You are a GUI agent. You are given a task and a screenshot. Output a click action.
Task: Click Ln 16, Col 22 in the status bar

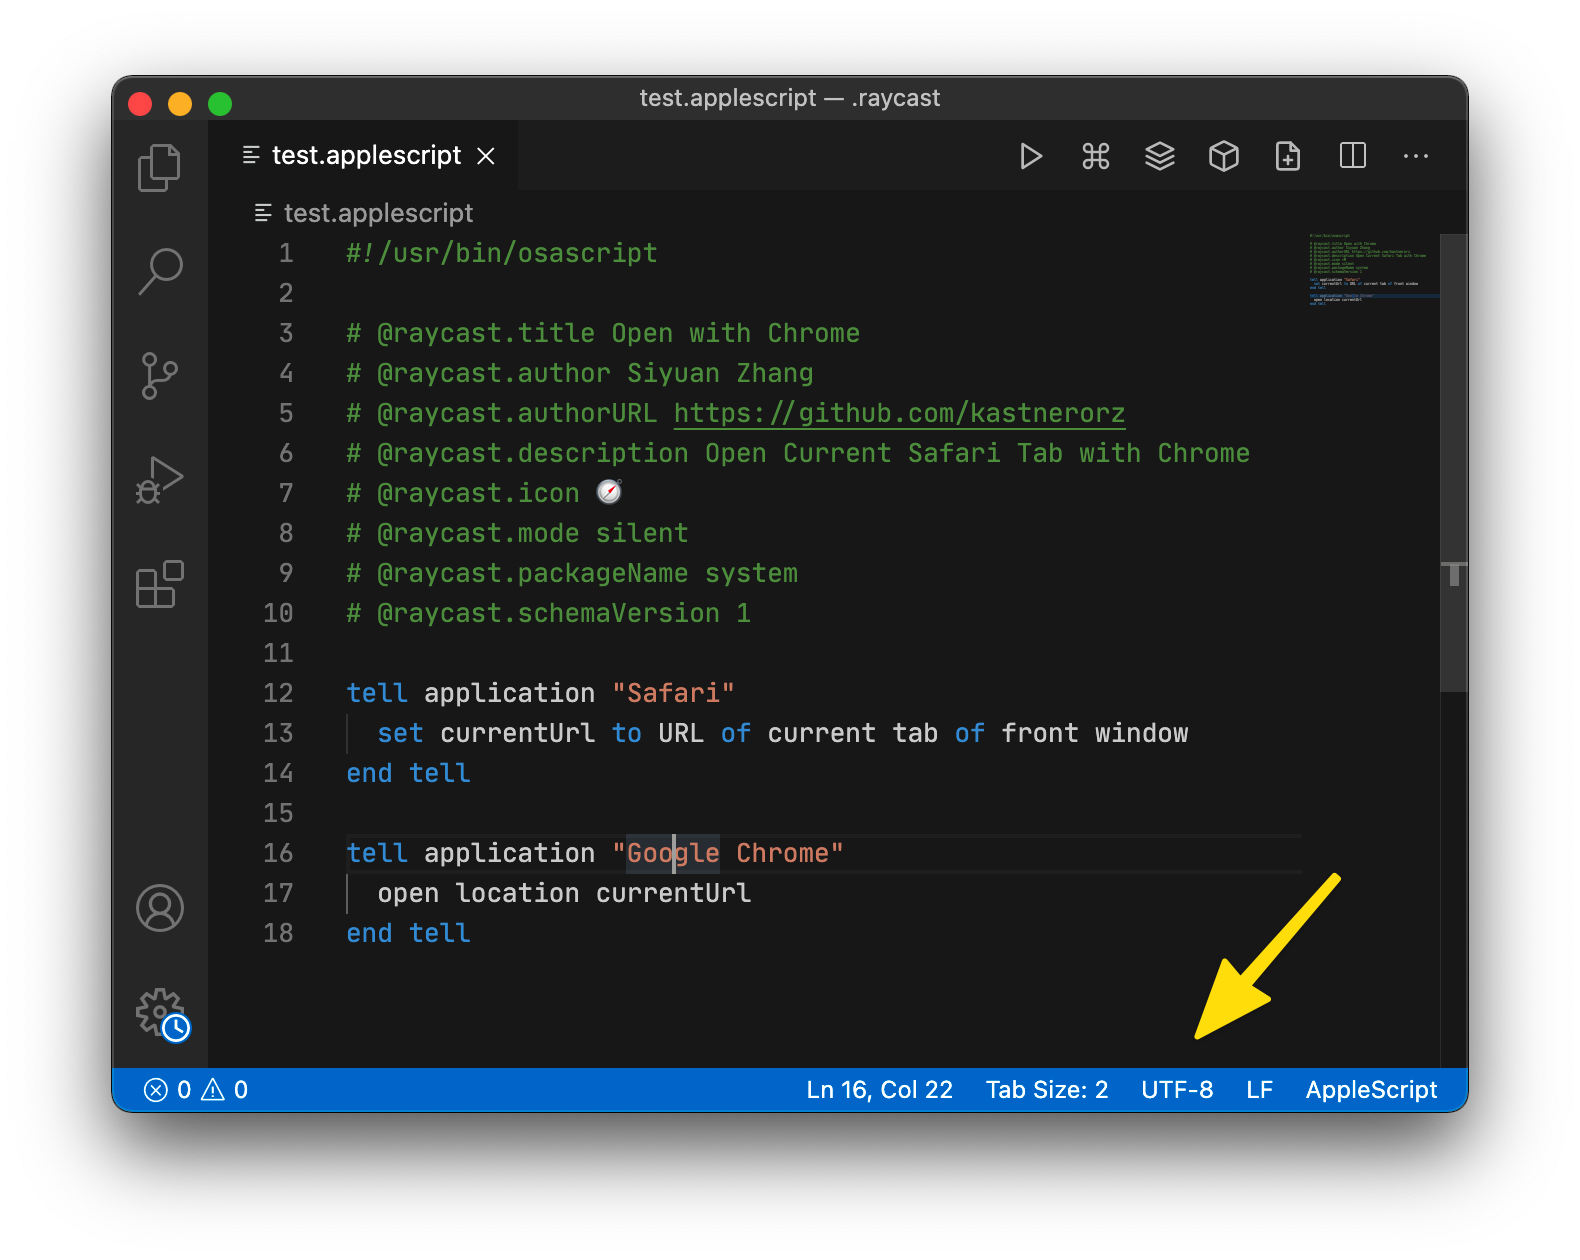[x=880, y=1090]
